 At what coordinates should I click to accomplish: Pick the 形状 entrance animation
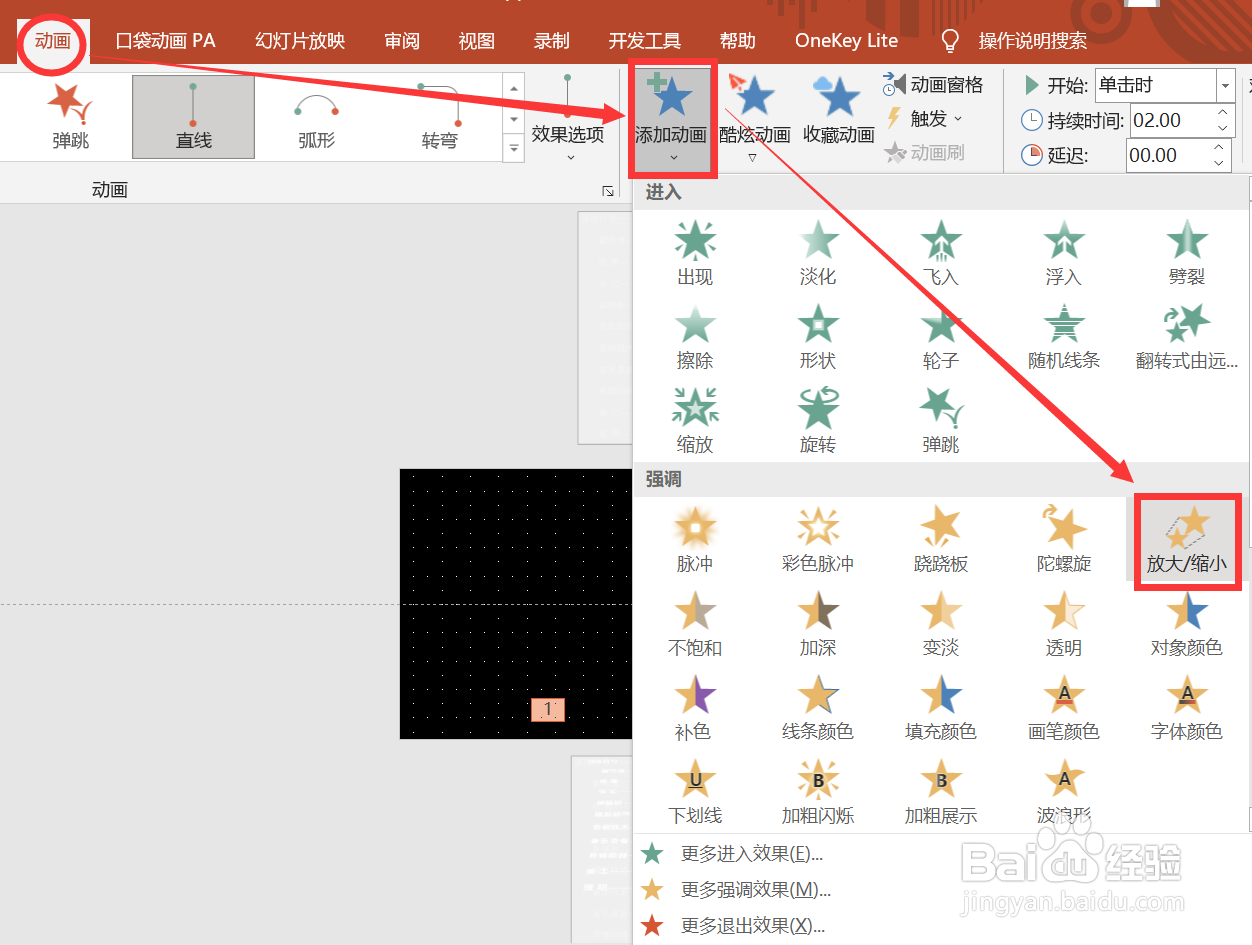coord(818,337)
